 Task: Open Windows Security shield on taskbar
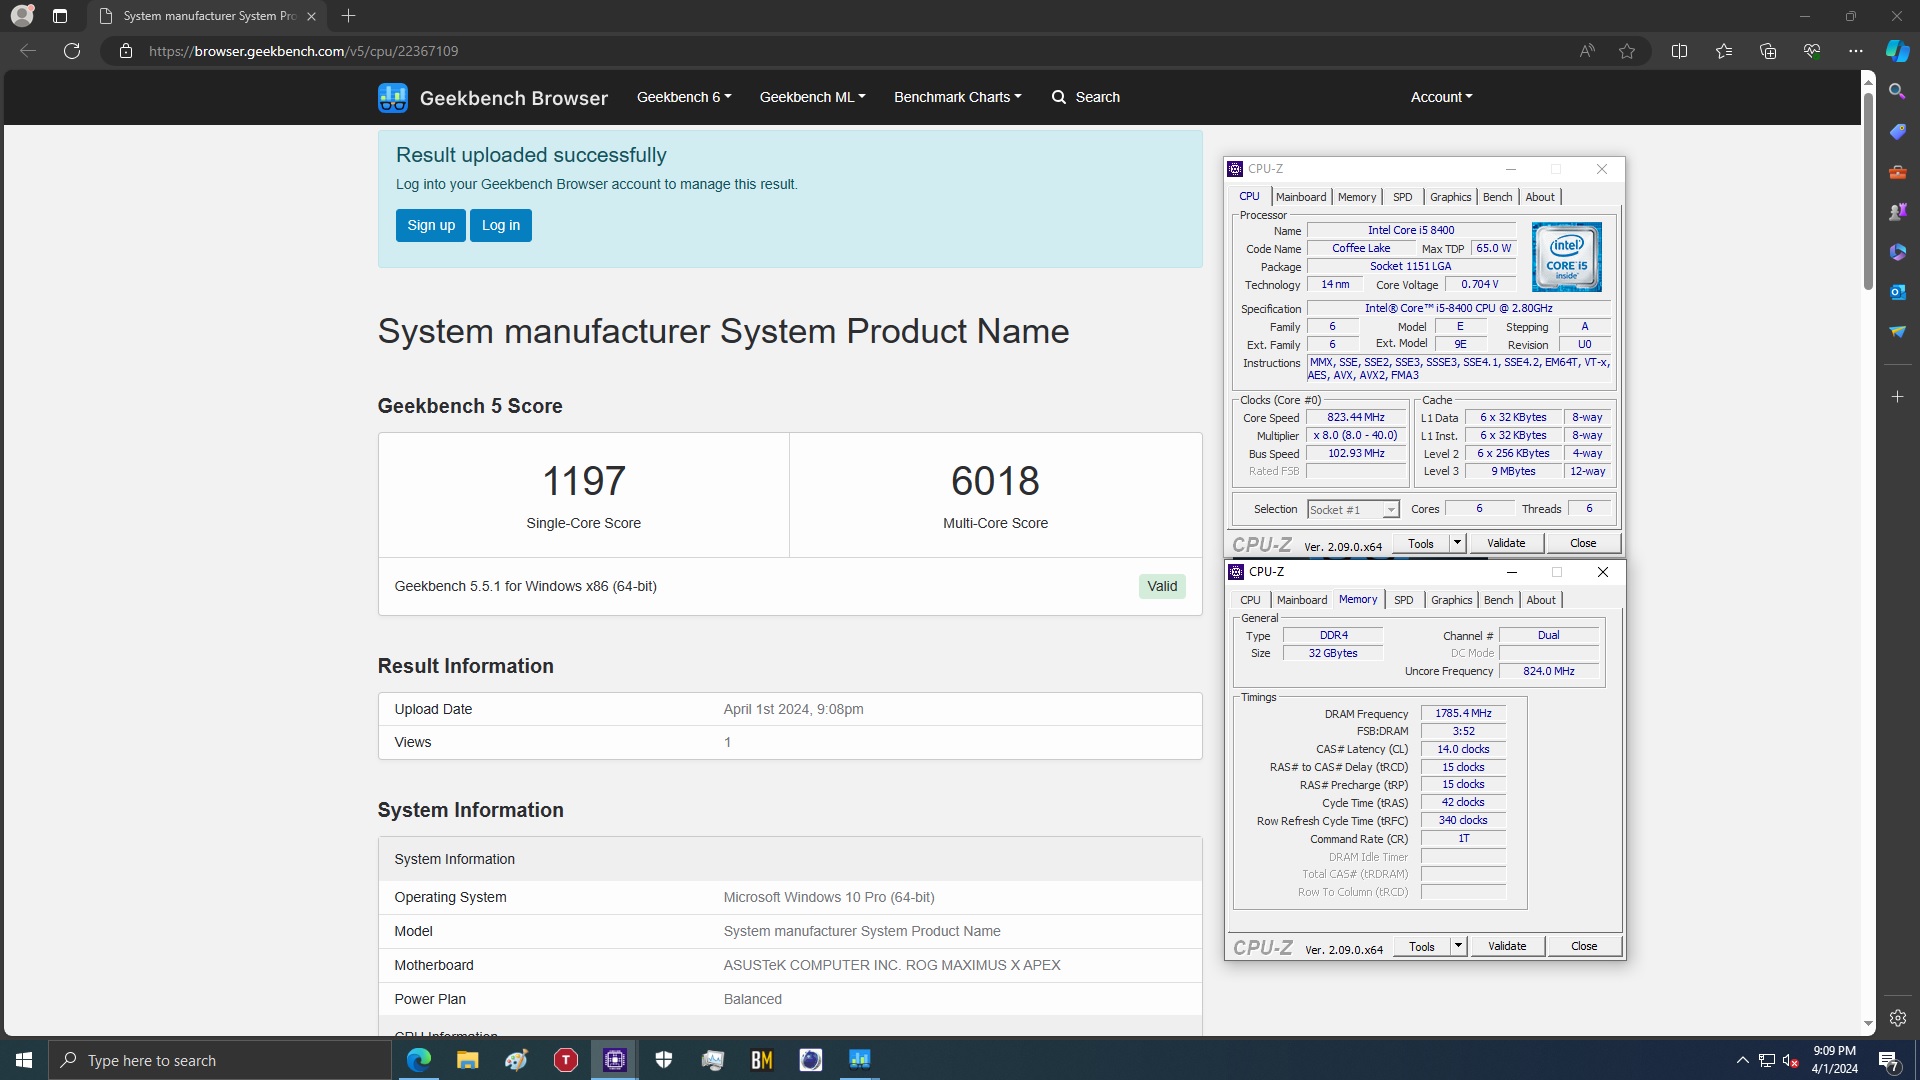pos(664,1060)
